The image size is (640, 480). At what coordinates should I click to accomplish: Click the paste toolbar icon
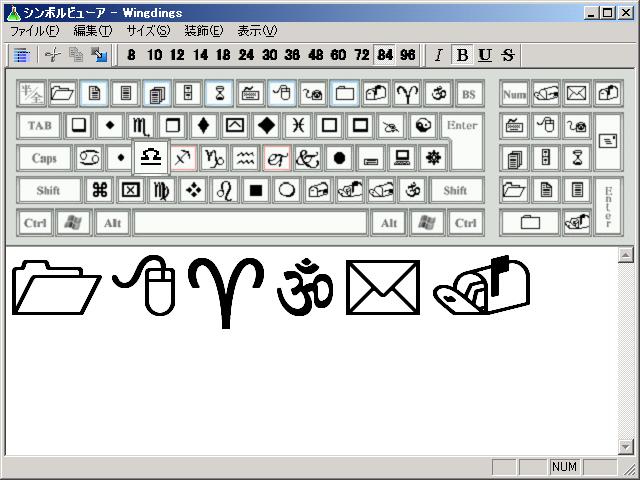tap(98, 55)
